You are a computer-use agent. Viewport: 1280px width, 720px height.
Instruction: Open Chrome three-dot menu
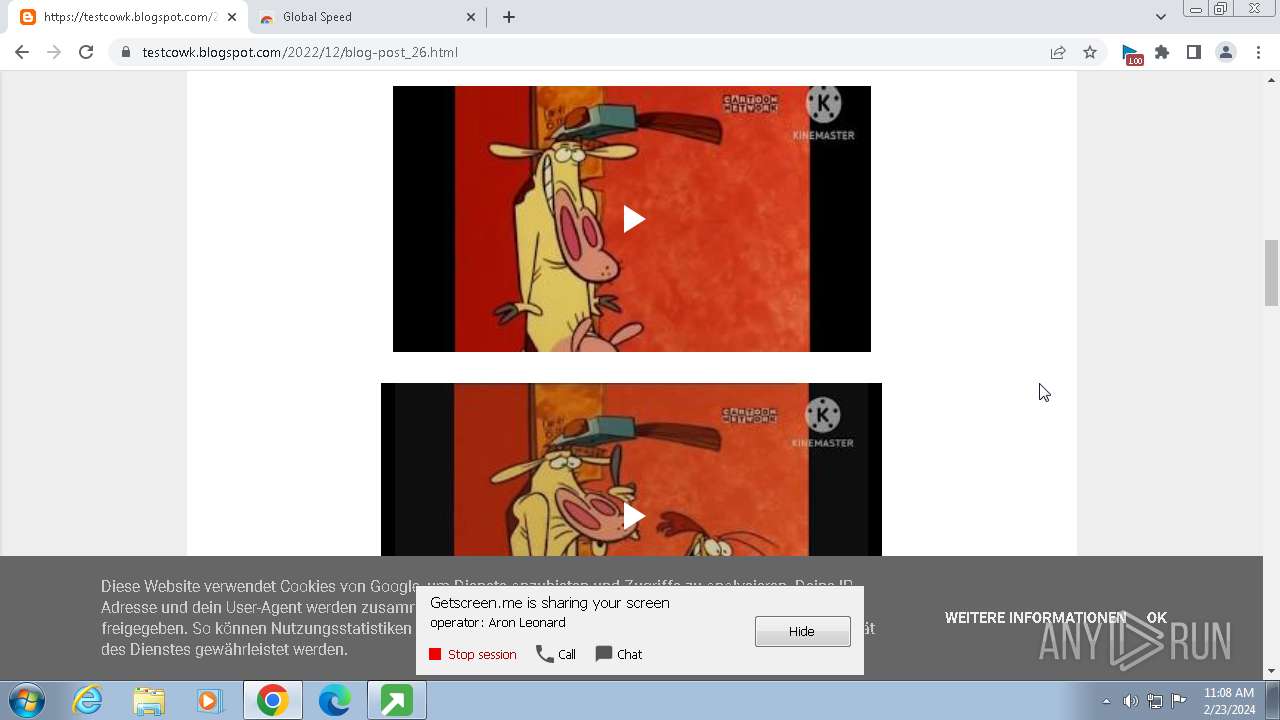point(1258,52)
